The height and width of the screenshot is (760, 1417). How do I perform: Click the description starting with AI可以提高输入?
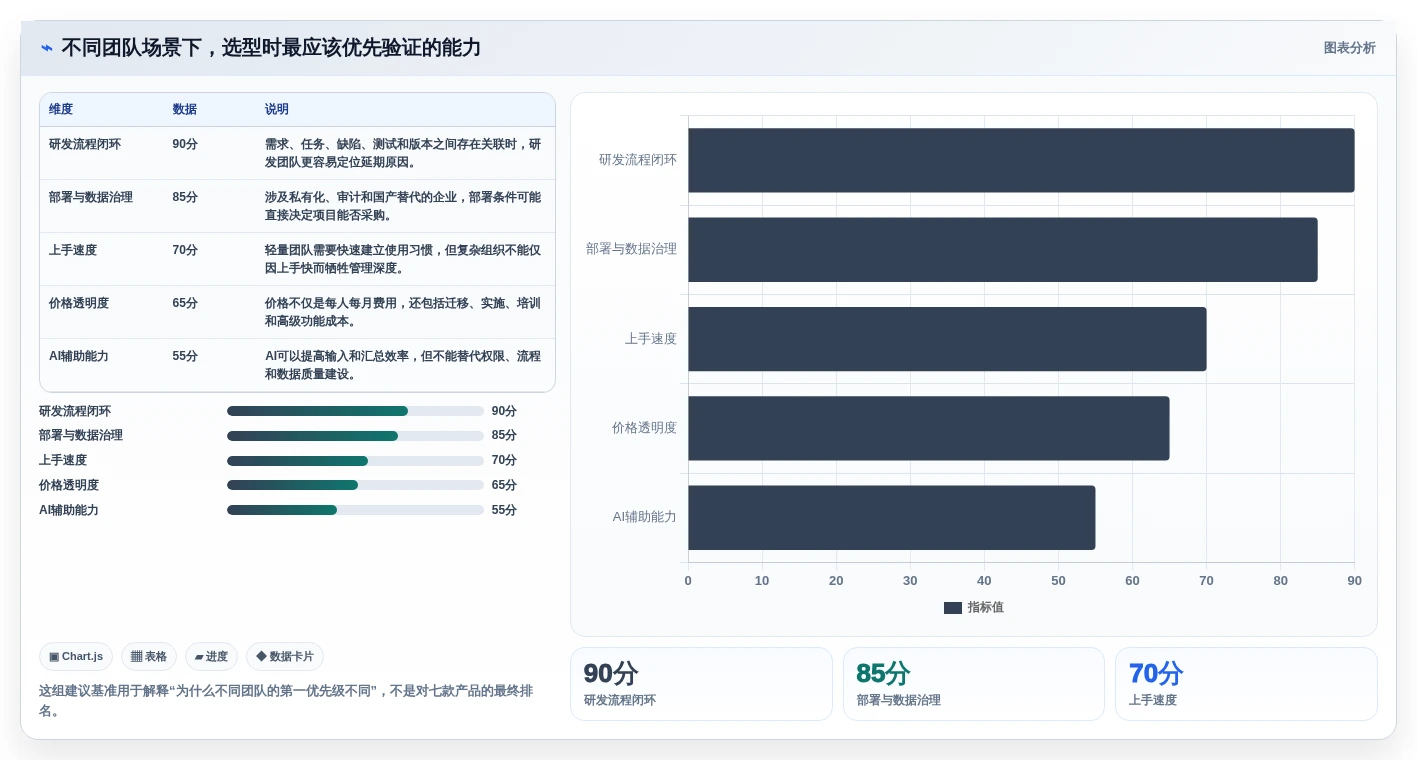(403, 365)
